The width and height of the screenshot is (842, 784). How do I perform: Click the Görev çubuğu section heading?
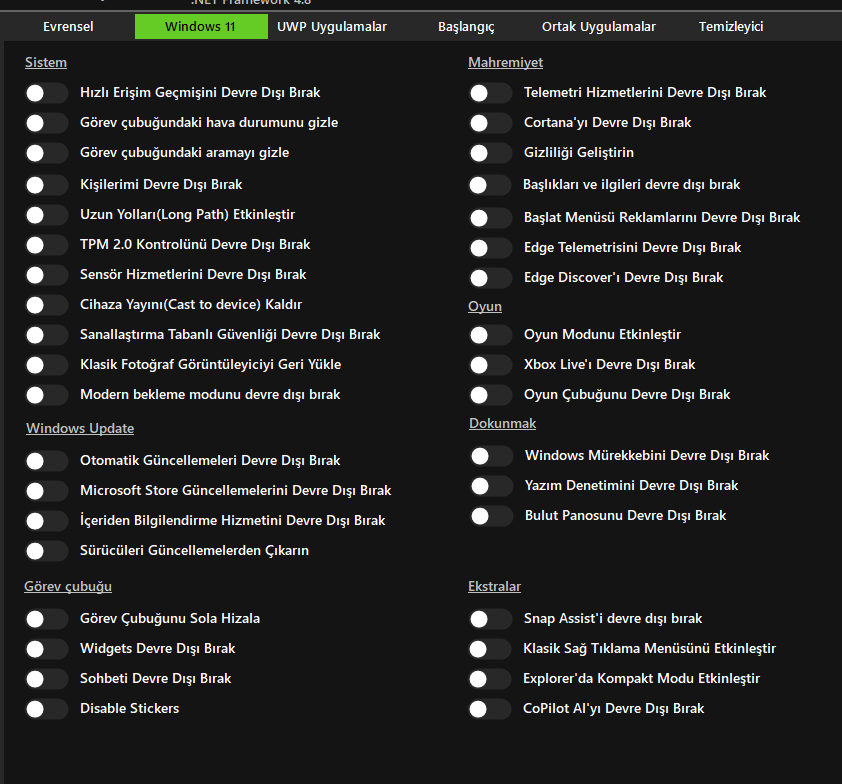(68, 586)
